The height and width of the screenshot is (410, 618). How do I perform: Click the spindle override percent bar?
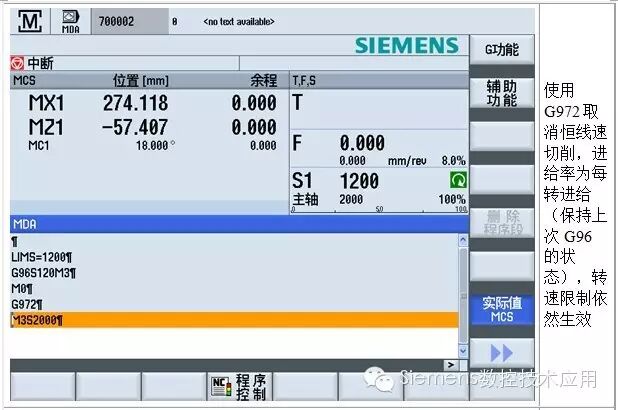pyautogui.click(x=379, y=210)
